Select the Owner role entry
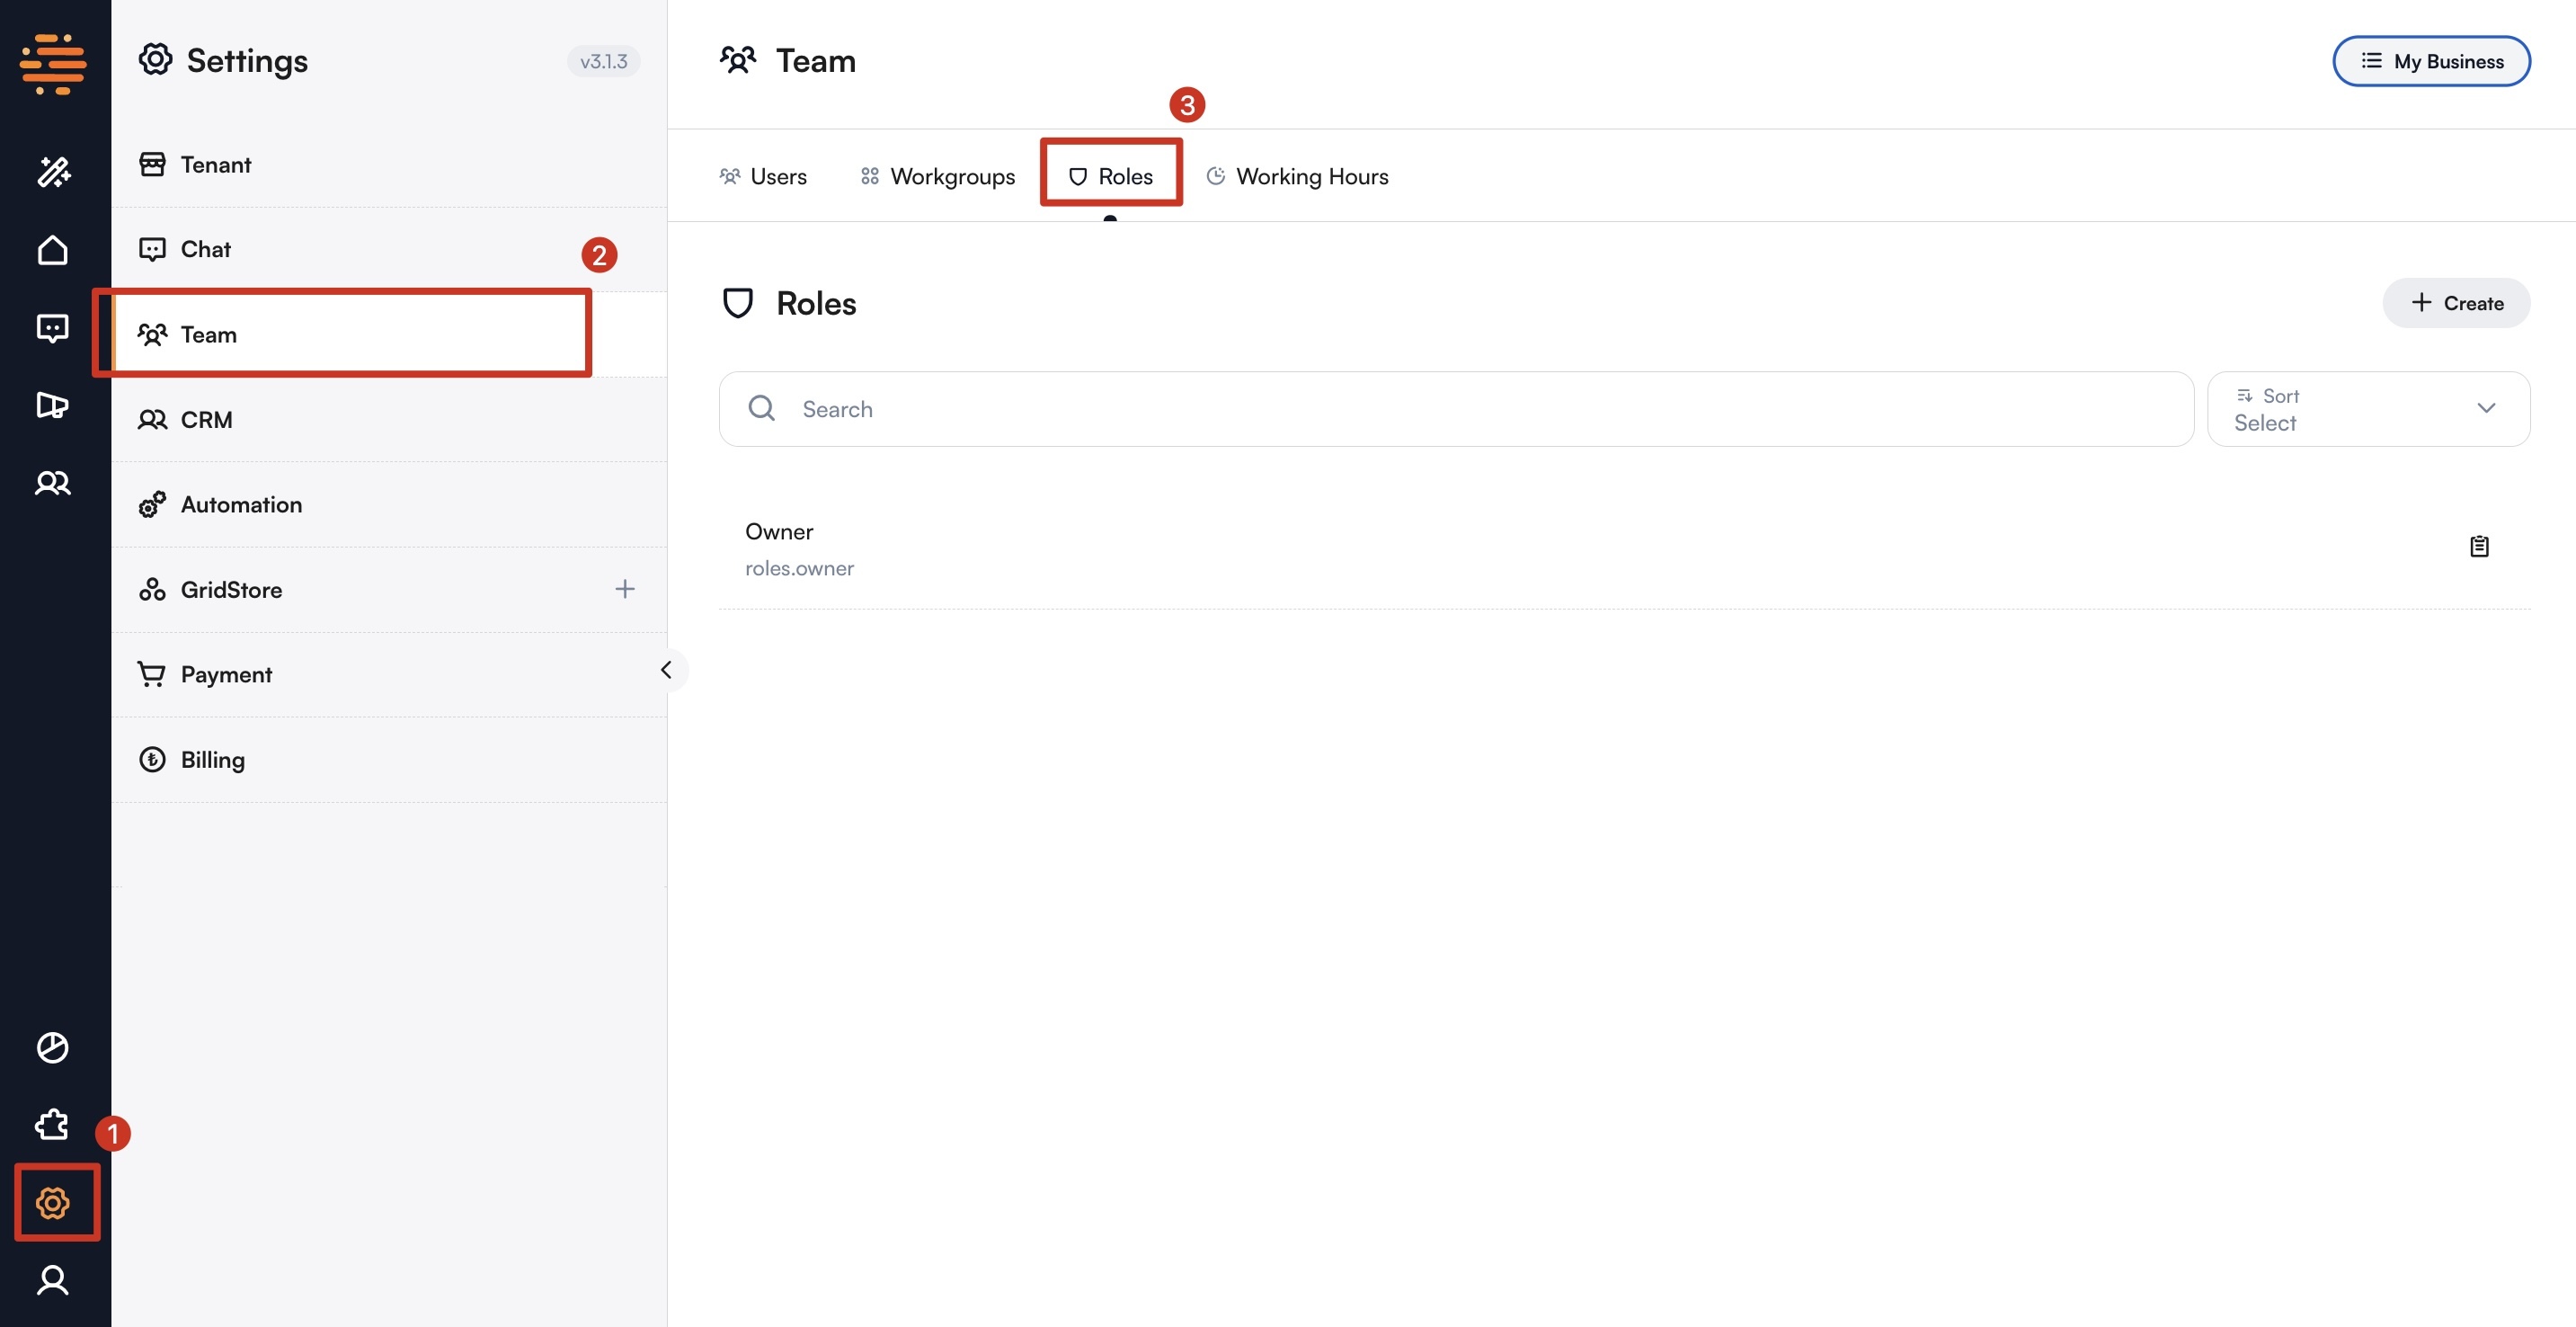The width and height of the screenshot is (2576, 1327). click(x=780, y=531)
